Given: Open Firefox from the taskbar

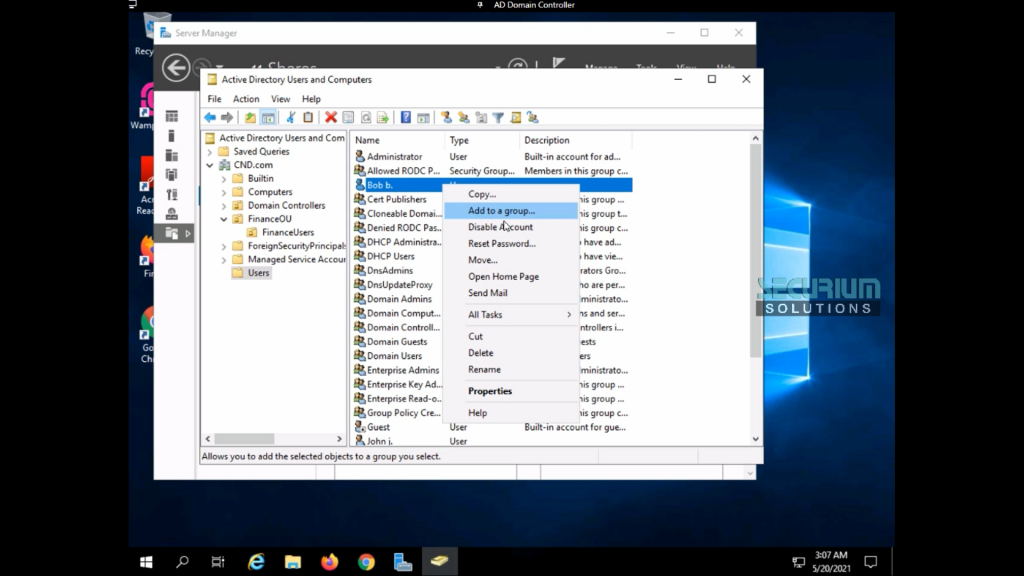Looking at the screenshot, I should point(329,562).
